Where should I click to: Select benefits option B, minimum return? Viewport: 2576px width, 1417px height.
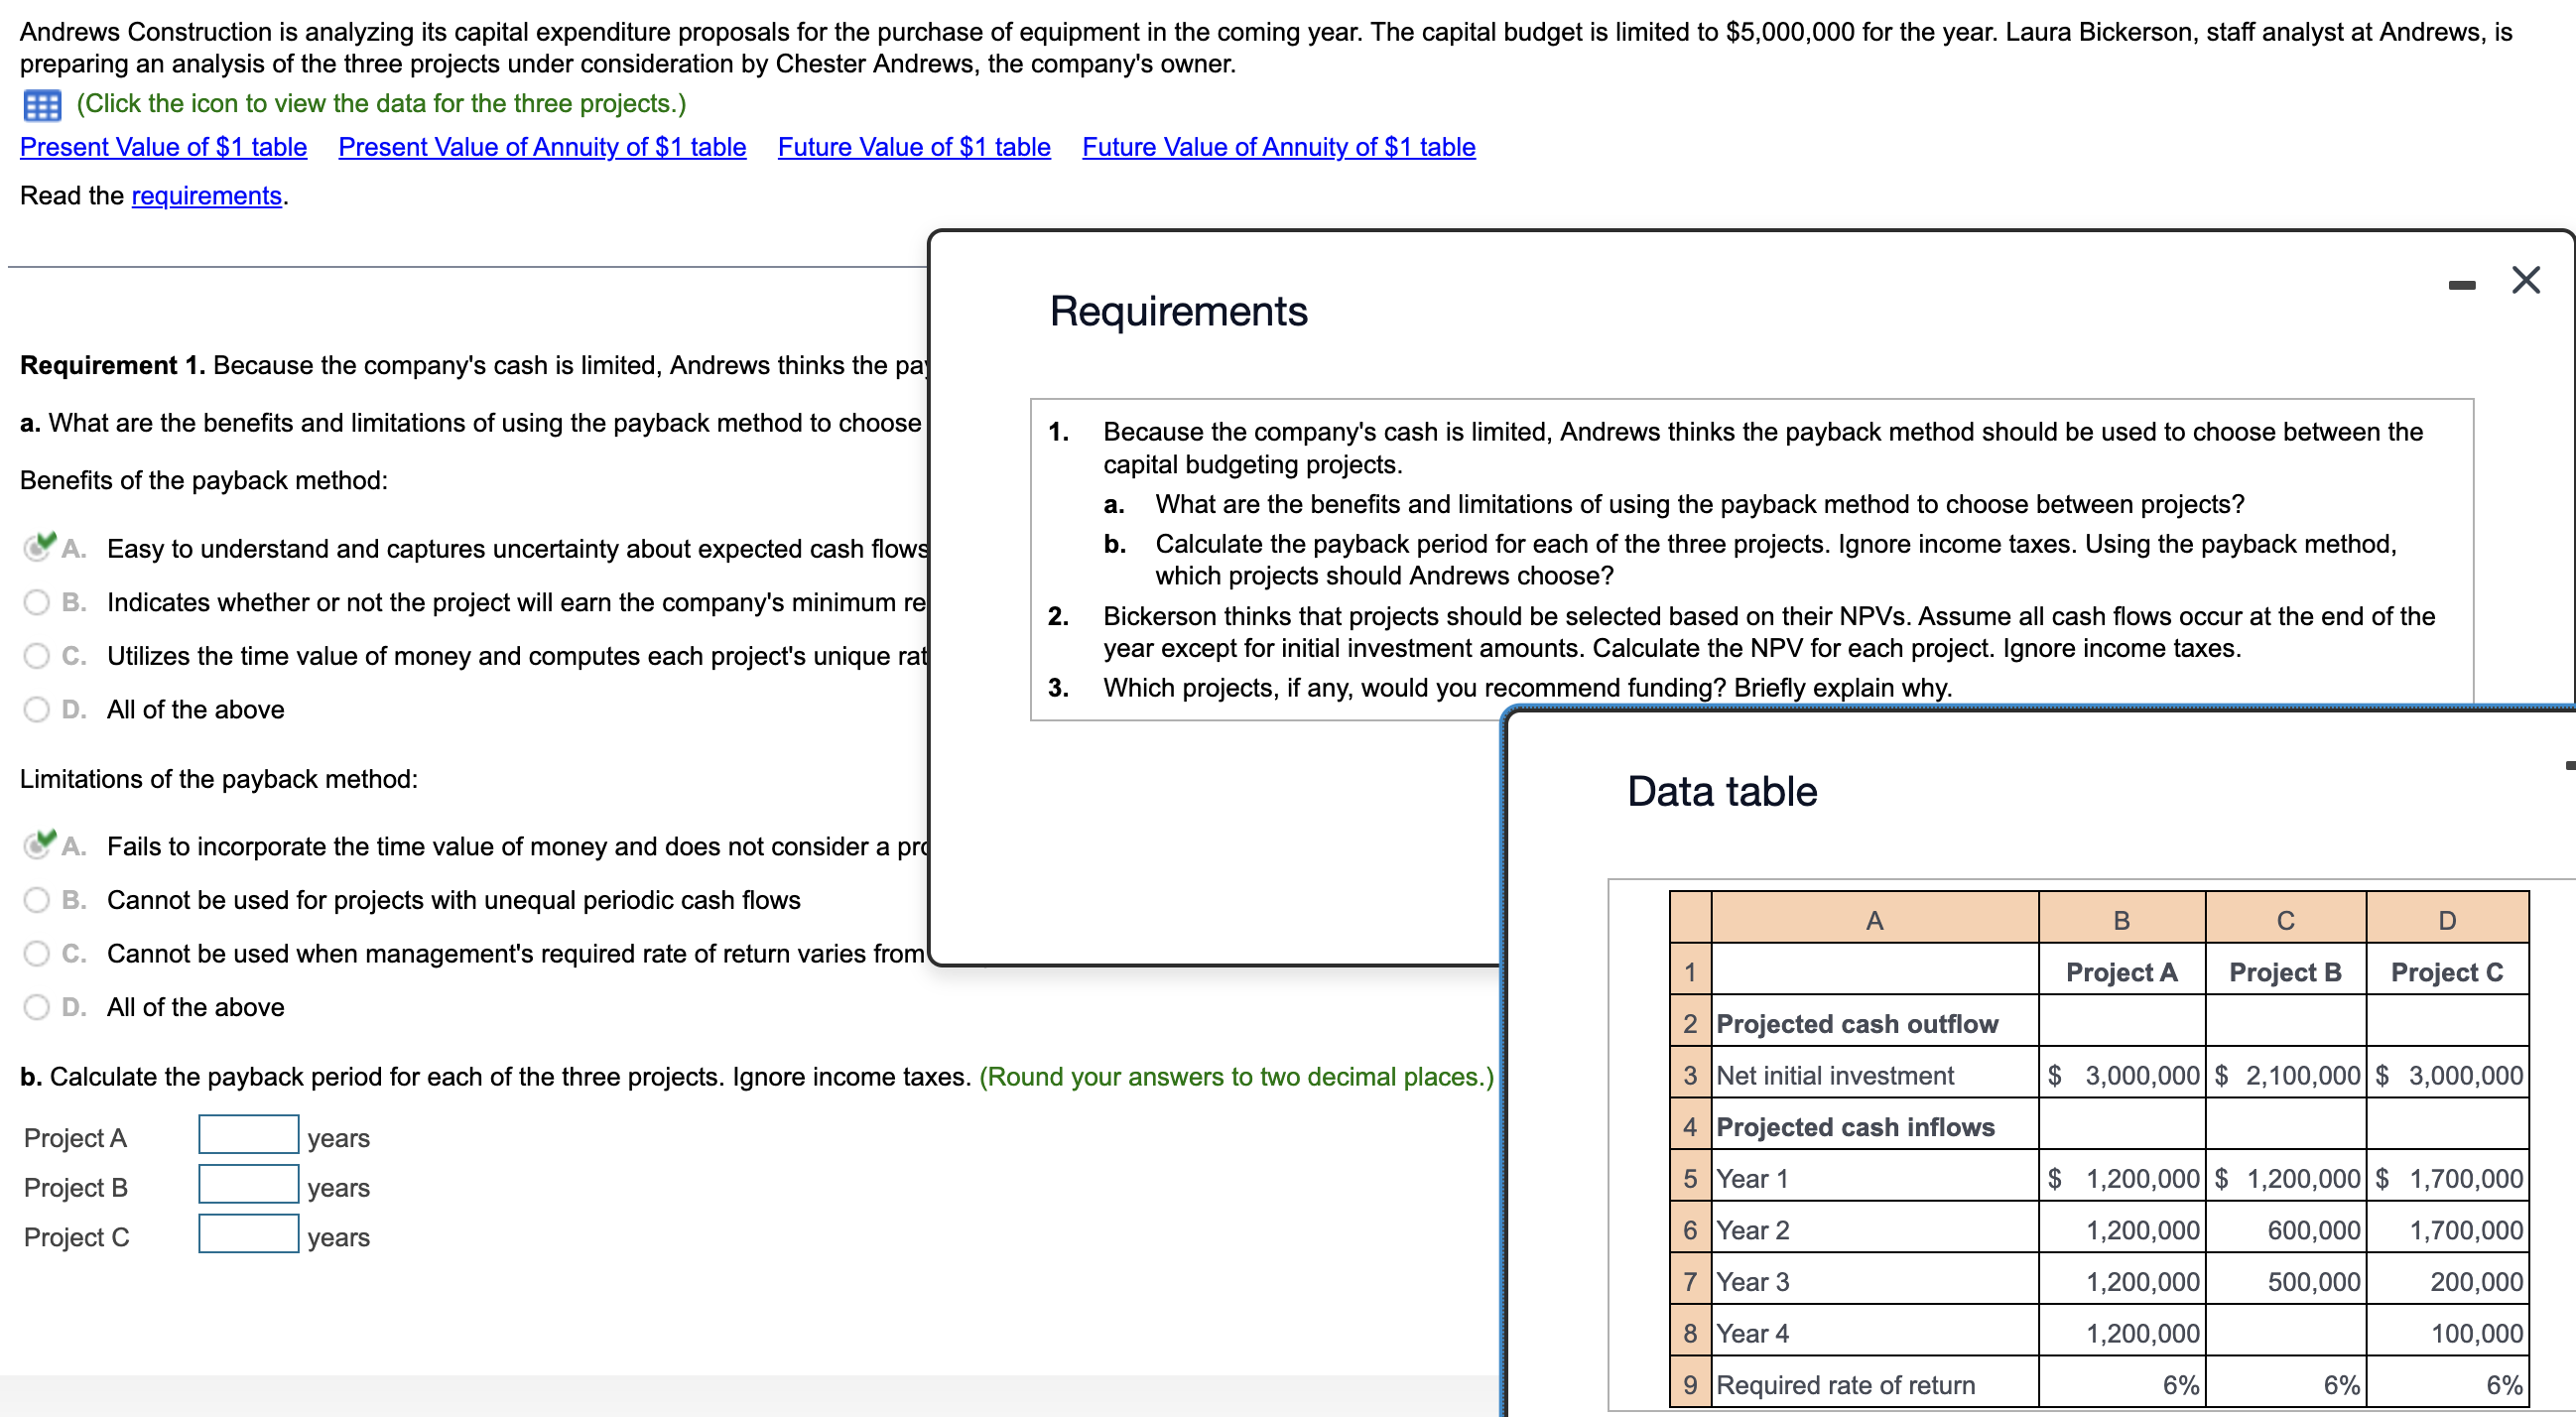pos(37,602)
